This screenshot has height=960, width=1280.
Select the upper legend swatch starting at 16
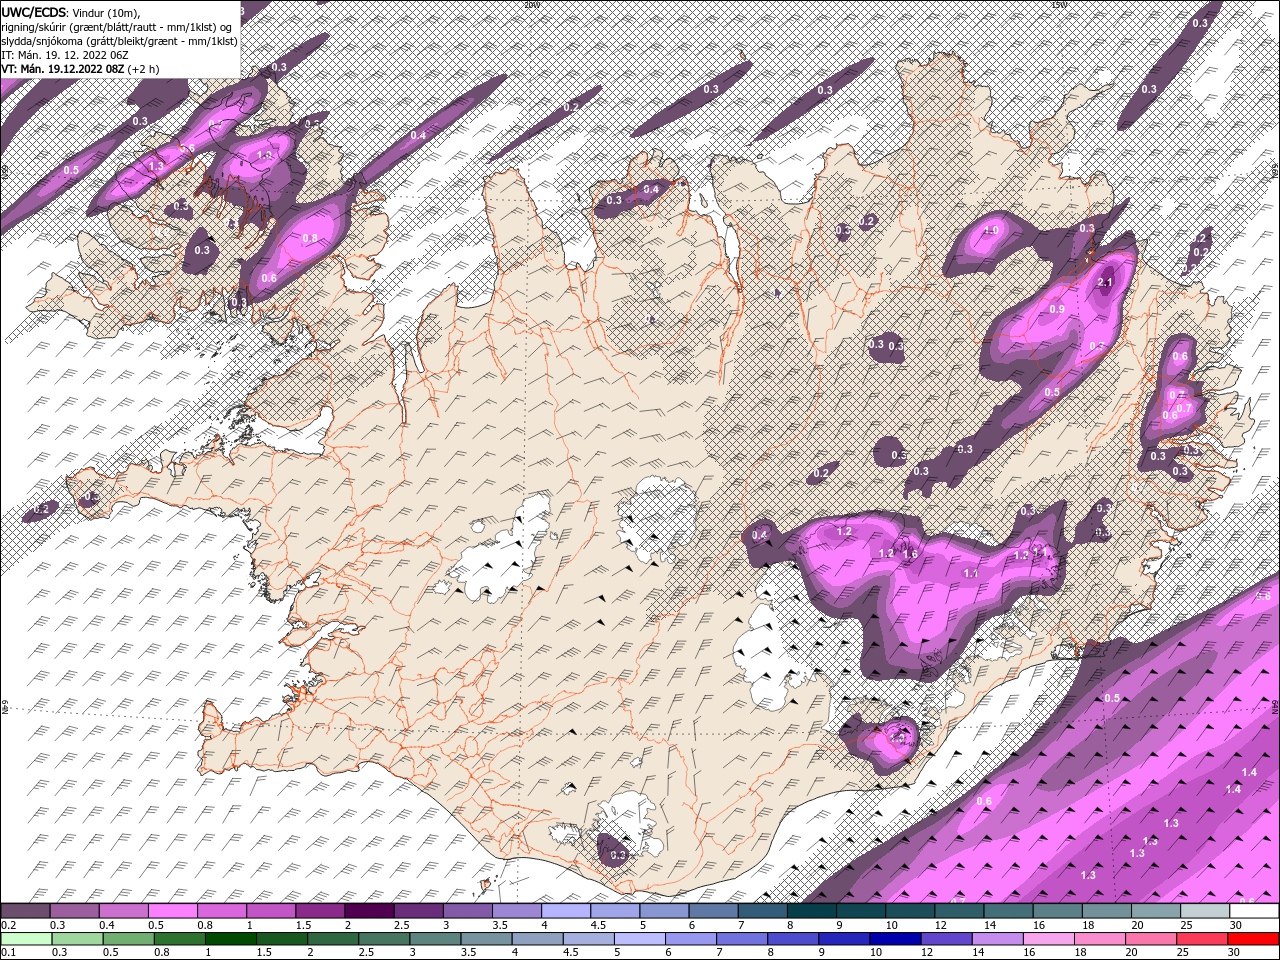tap(1056, 911)
